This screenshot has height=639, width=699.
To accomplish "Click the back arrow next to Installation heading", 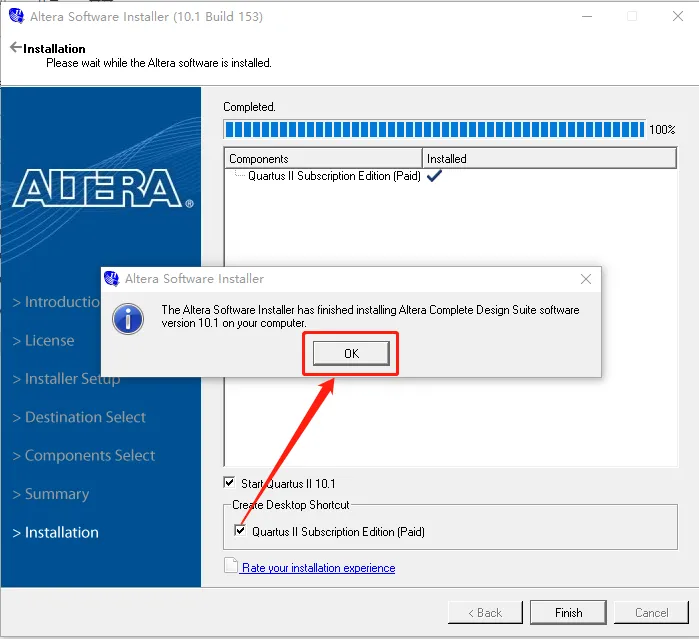I will coord(16,47).
